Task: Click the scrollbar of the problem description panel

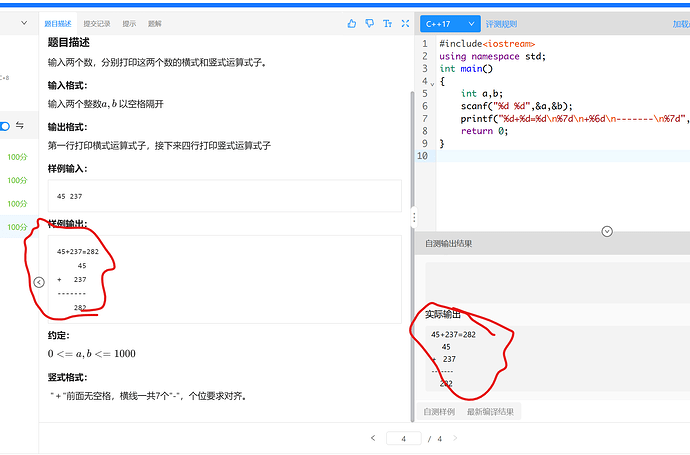Action: pos(412,255)
